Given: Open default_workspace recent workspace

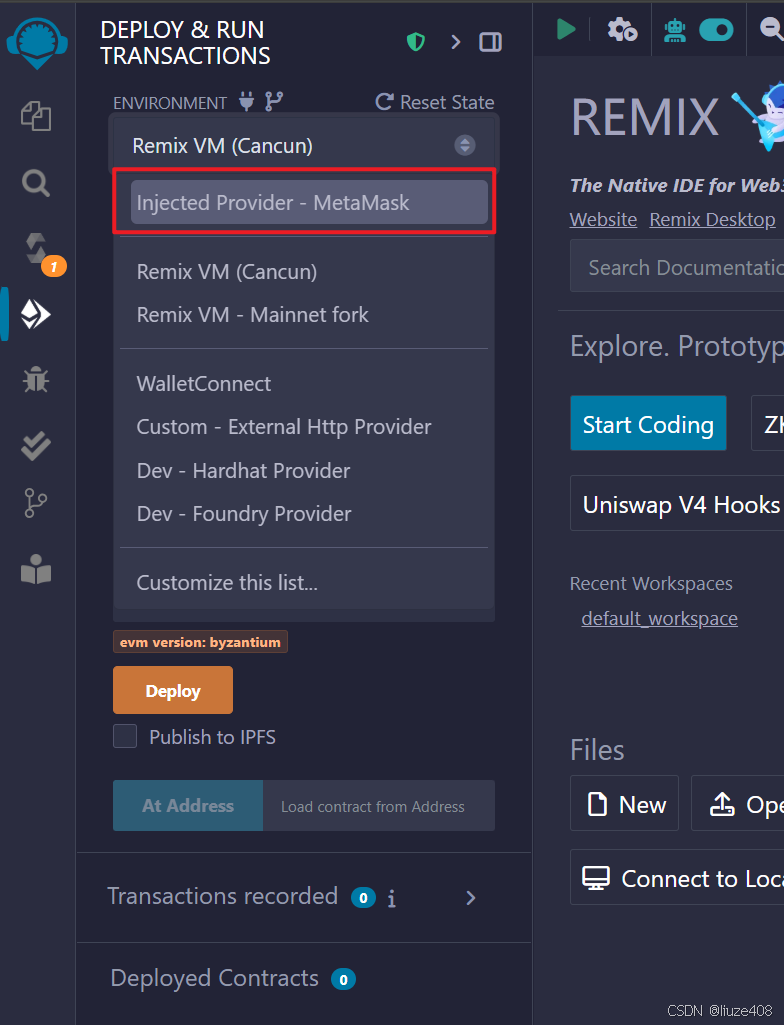Looking at the screenshot, I should click(659, 618).
